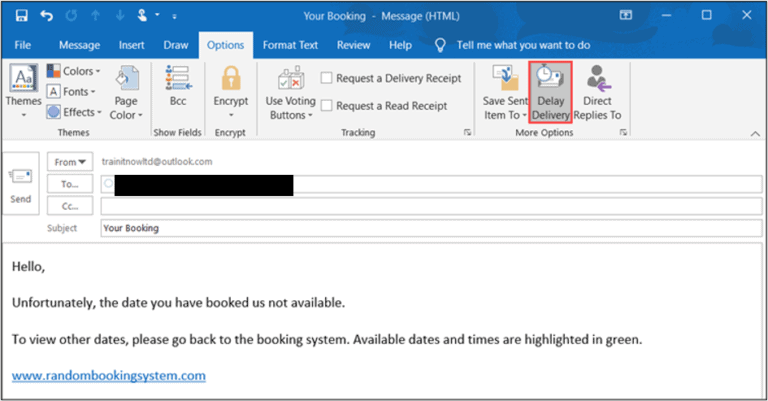
Task: Open the File tab
Action: 23,45
